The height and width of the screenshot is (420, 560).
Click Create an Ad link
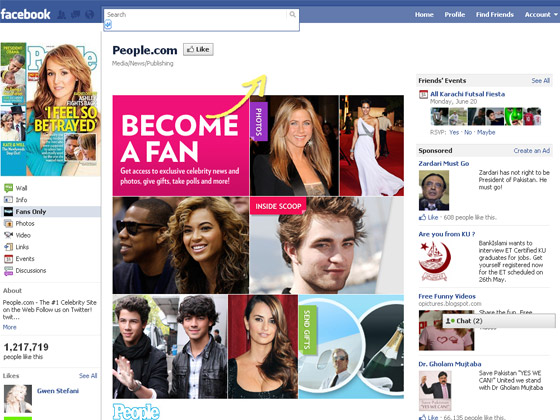[x=531, y=151]
